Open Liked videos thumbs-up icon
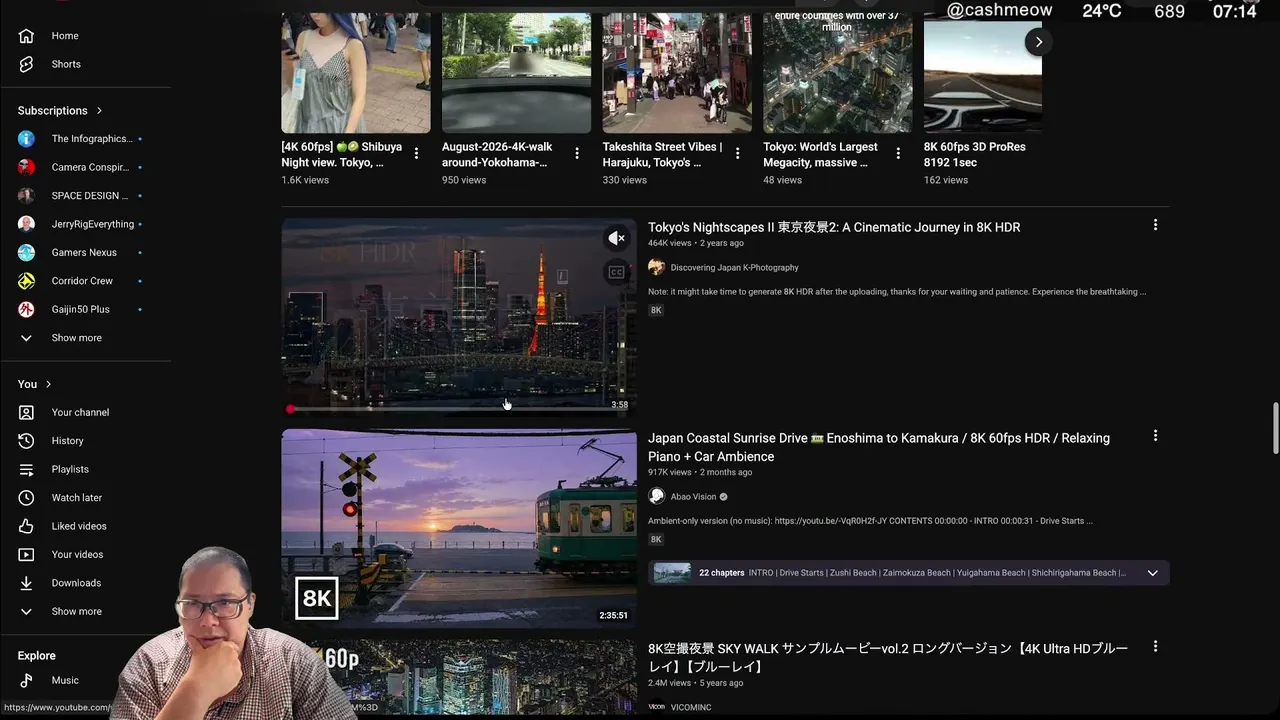 point(26,526)
